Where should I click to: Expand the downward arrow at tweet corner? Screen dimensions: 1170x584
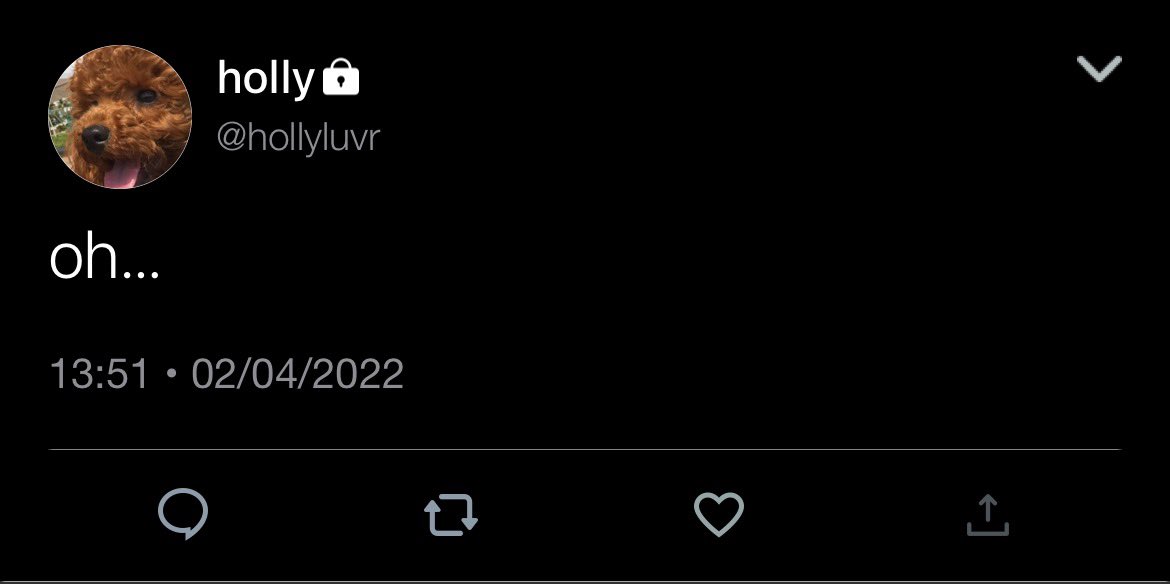[x=1099, y=69]
